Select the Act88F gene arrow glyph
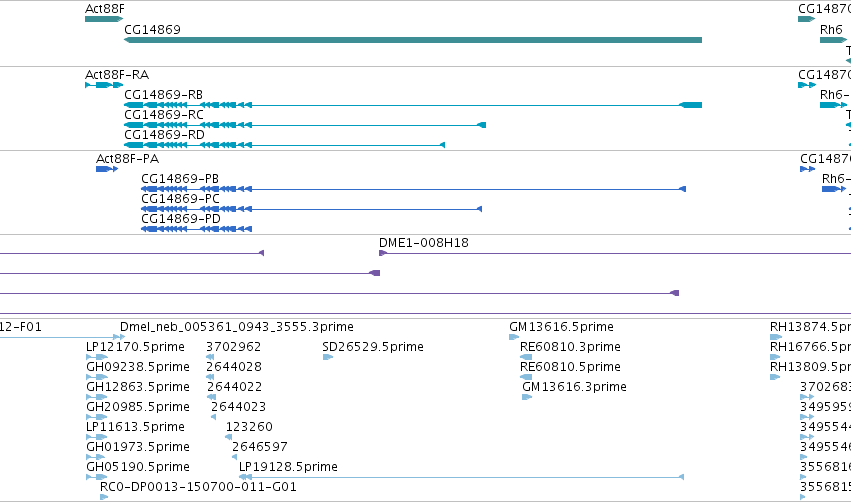The width and height of the screenshot is (851, 502). point(104,19)
